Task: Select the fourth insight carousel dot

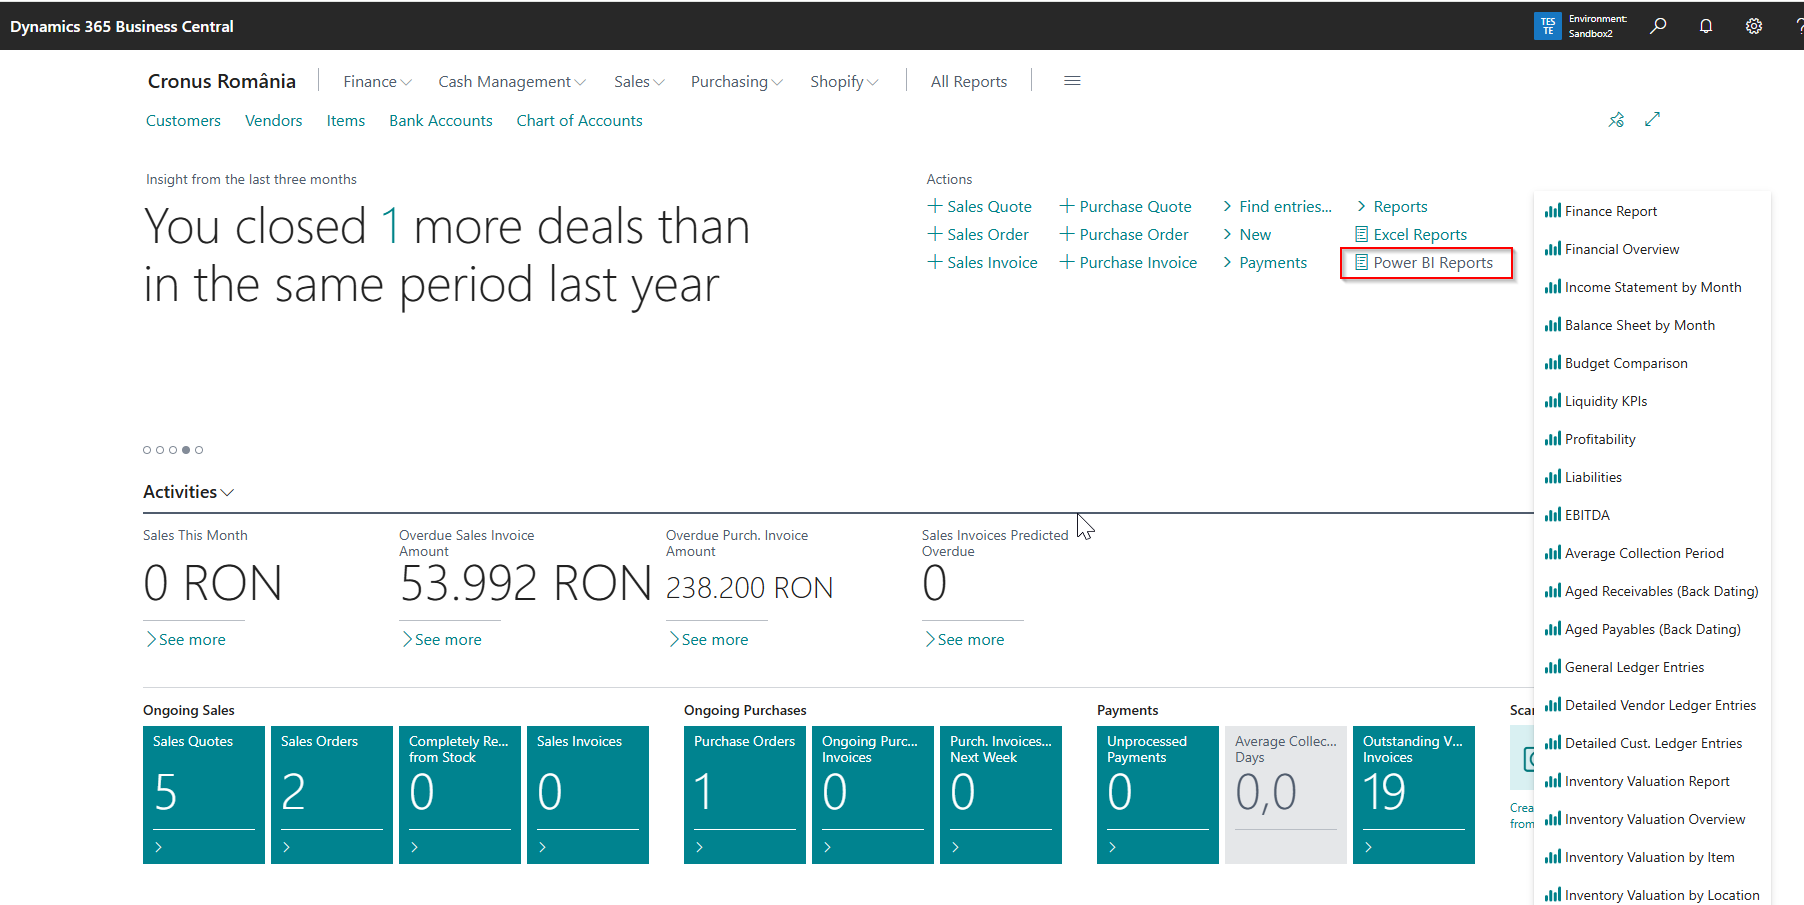Action: 186,450
